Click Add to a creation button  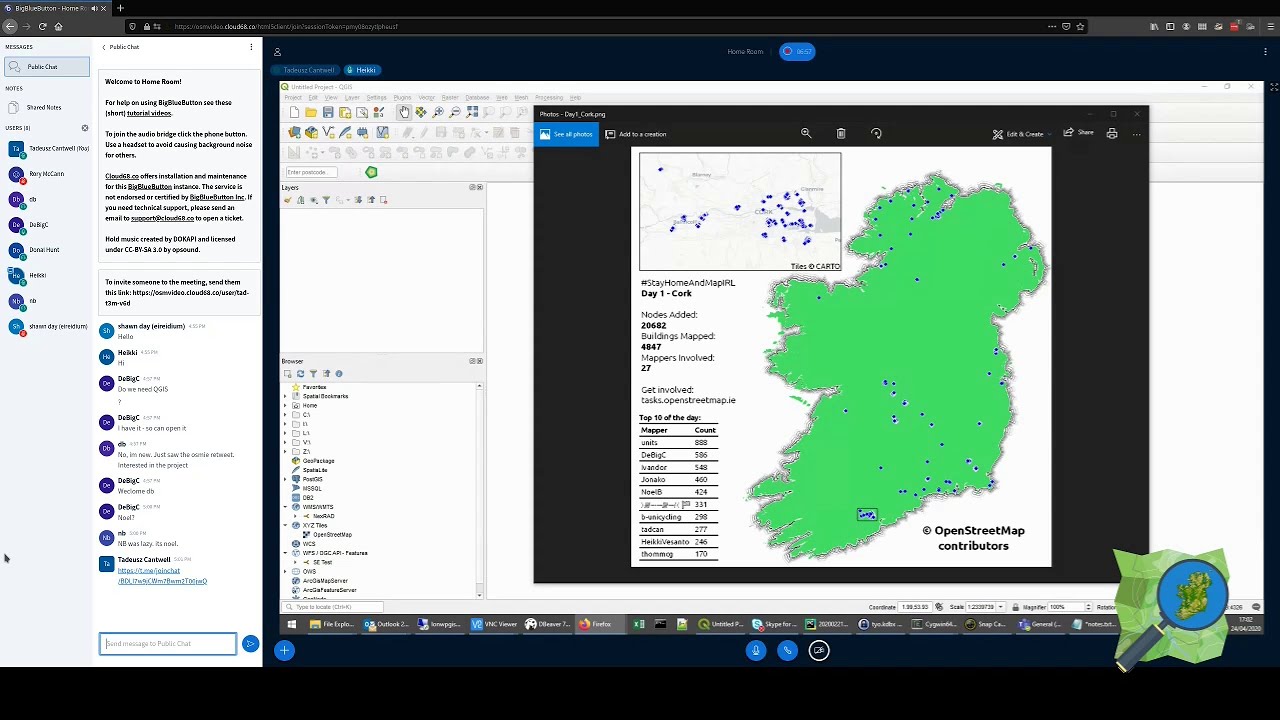coord(636,134)
